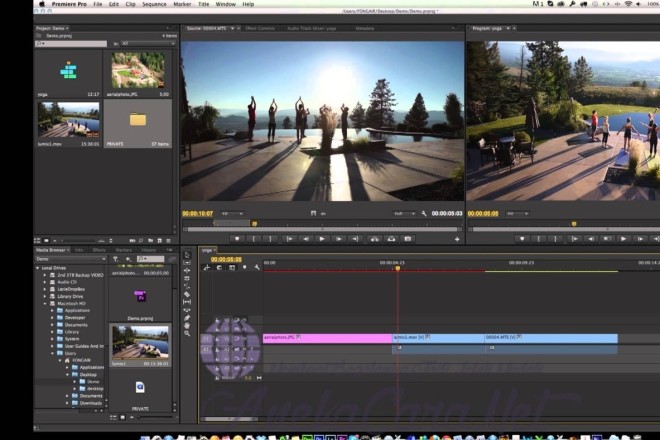Screen dimensions: 660x440
Task: Click trash icon in Project panel
Action: click(x=168, y=241)
